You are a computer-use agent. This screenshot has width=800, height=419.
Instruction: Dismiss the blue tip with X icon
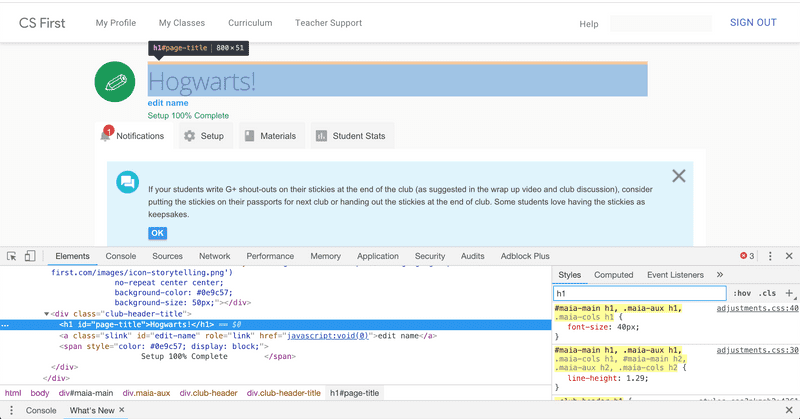click(x=679, y=176)
